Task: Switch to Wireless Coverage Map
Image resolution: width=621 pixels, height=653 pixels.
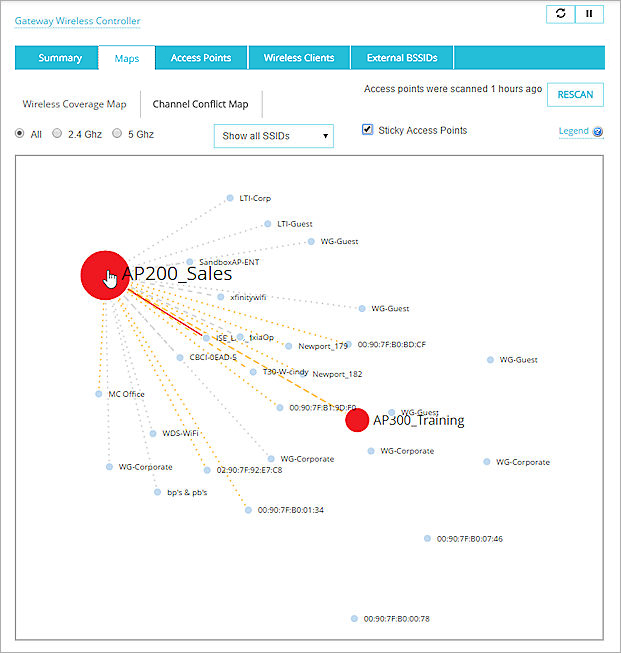Action: tap(75, 104)
